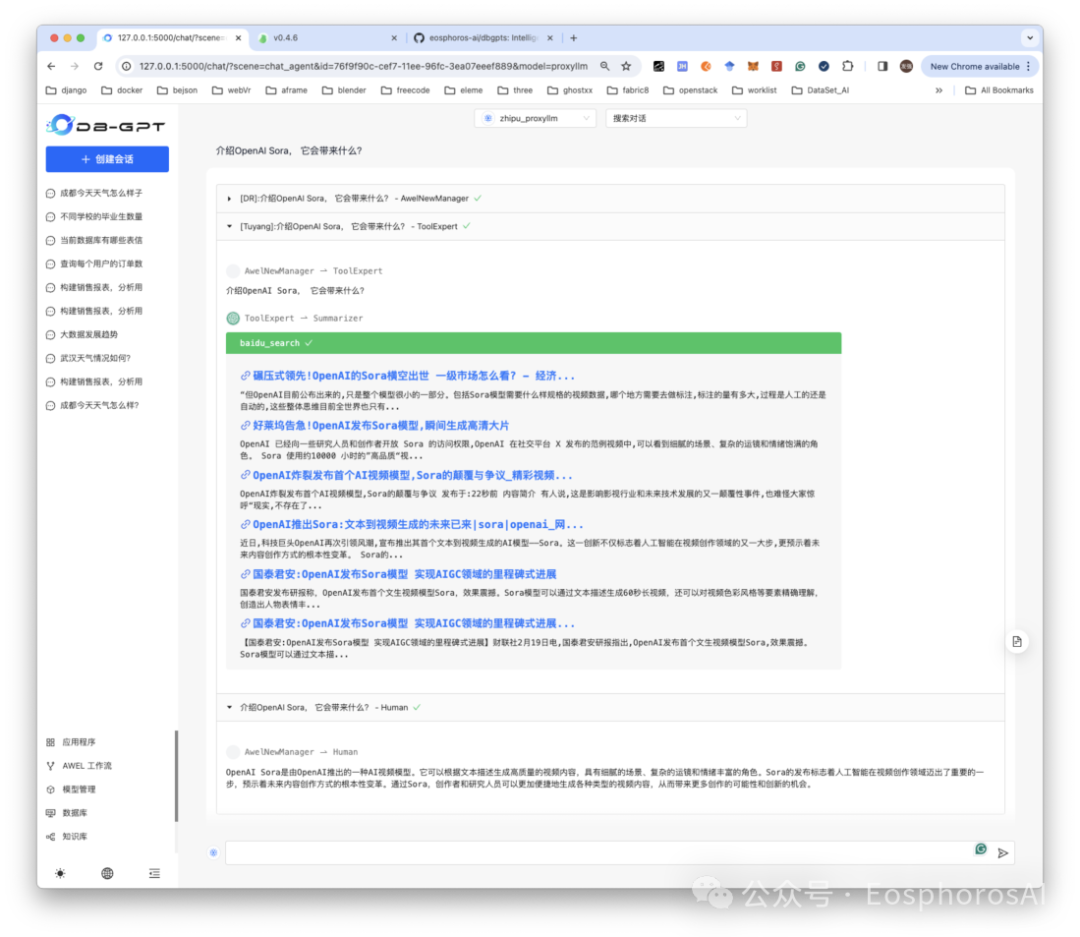Viewport: 1080px width, 937px height.
Task: Open the 搜索对话 dropdown
Action: coord(676,118)
